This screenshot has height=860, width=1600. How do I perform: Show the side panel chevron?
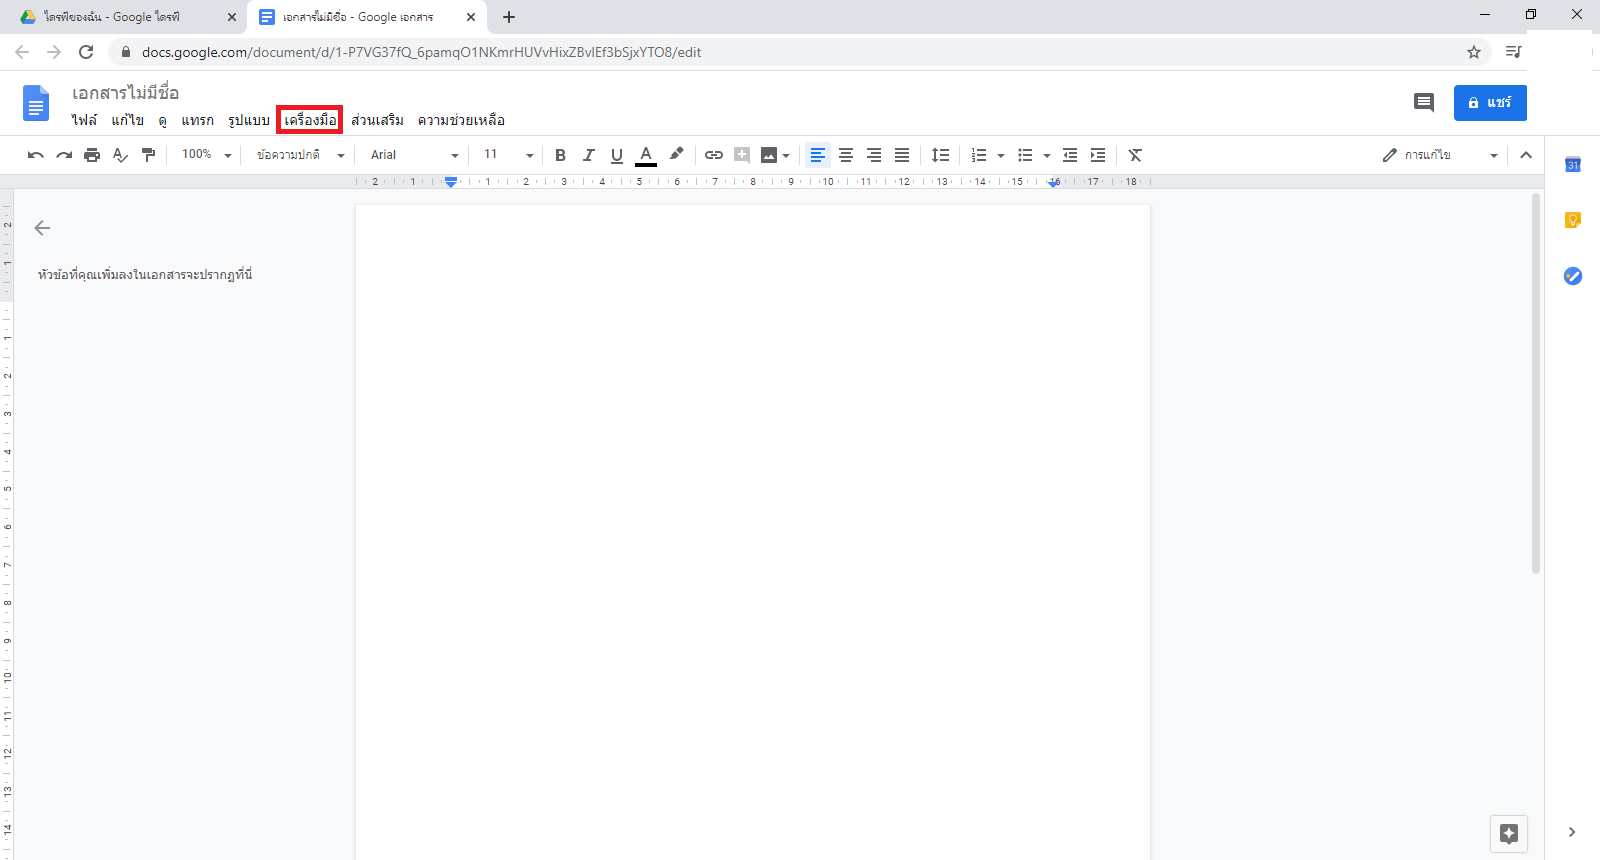(x=1572, y=832)
